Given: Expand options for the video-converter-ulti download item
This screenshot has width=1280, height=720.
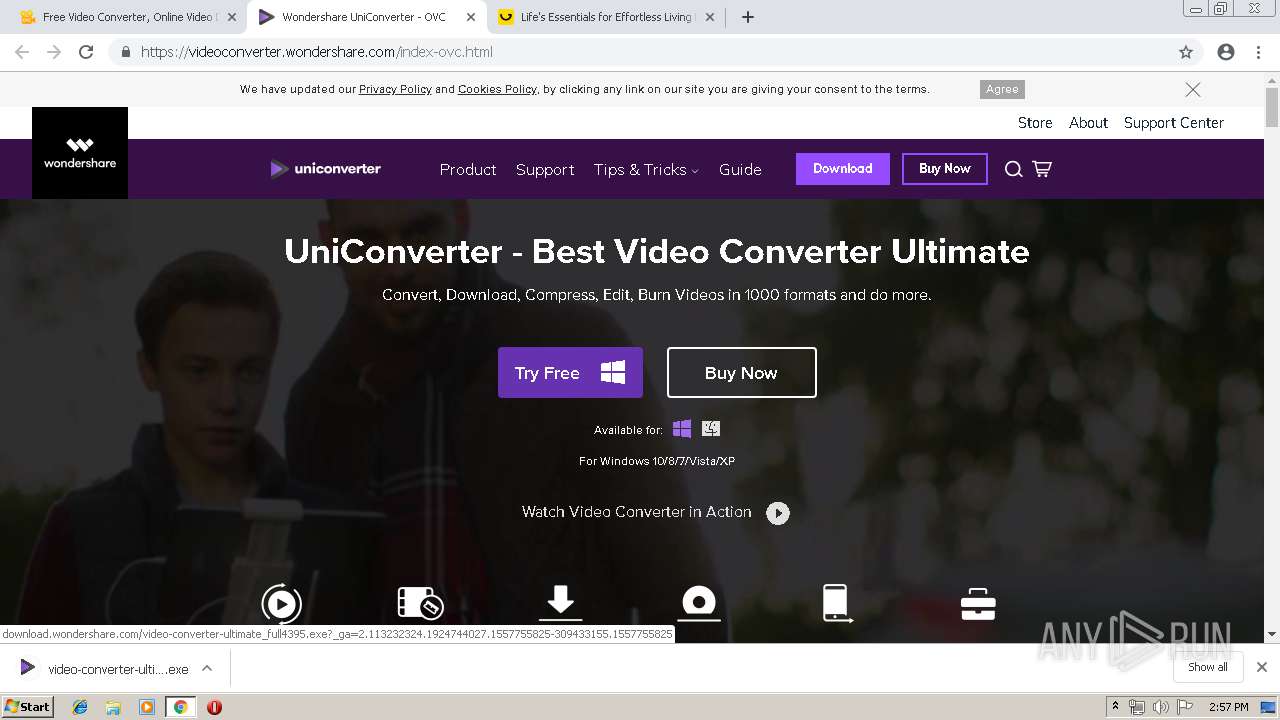Looking at the screenshot, I should click(x=207, y=669).
